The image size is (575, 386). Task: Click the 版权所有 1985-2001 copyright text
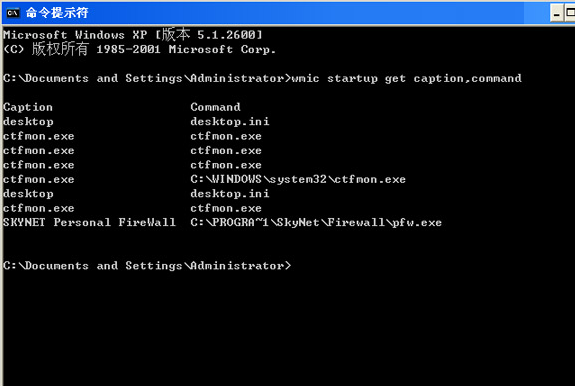click(96, 49)
